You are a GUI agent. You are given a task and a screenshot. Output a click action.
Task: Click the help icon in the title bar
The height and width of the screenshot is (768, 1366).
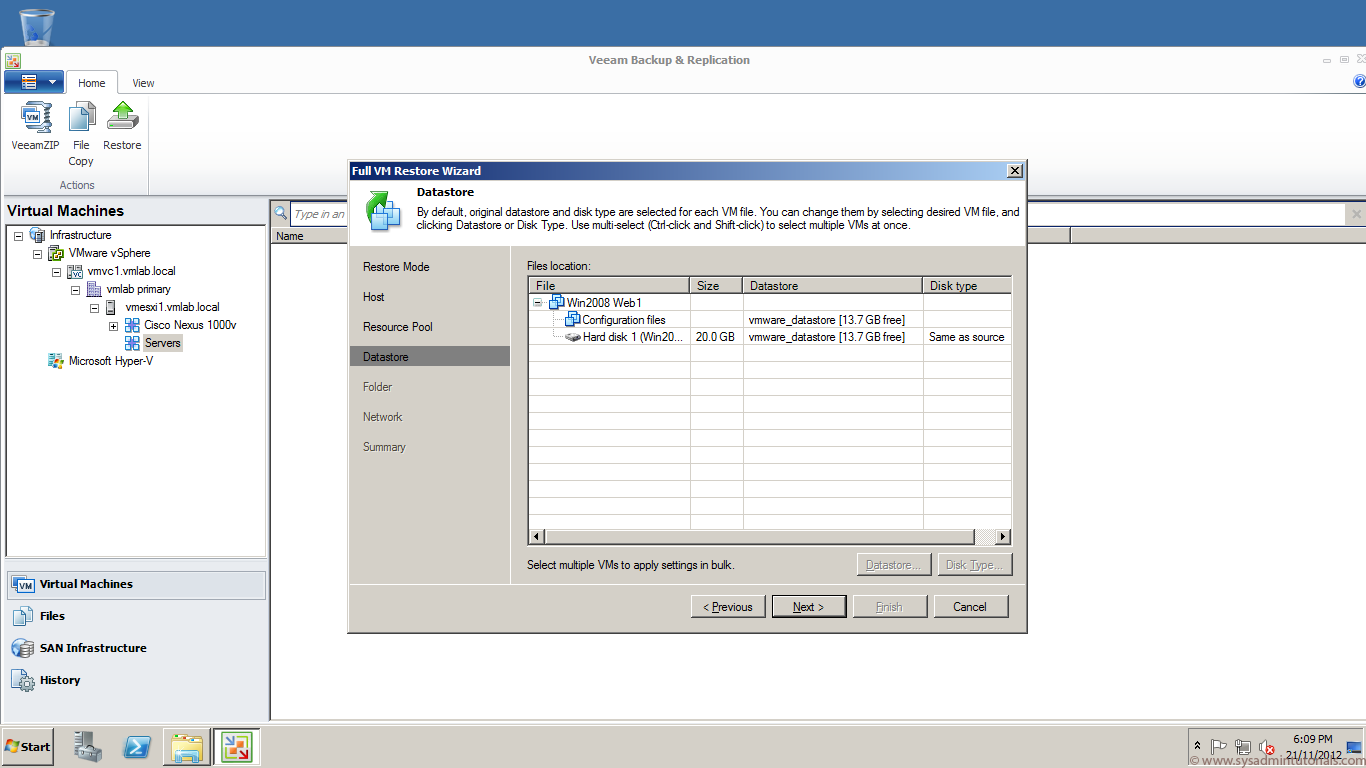(x=1359, y=82)
